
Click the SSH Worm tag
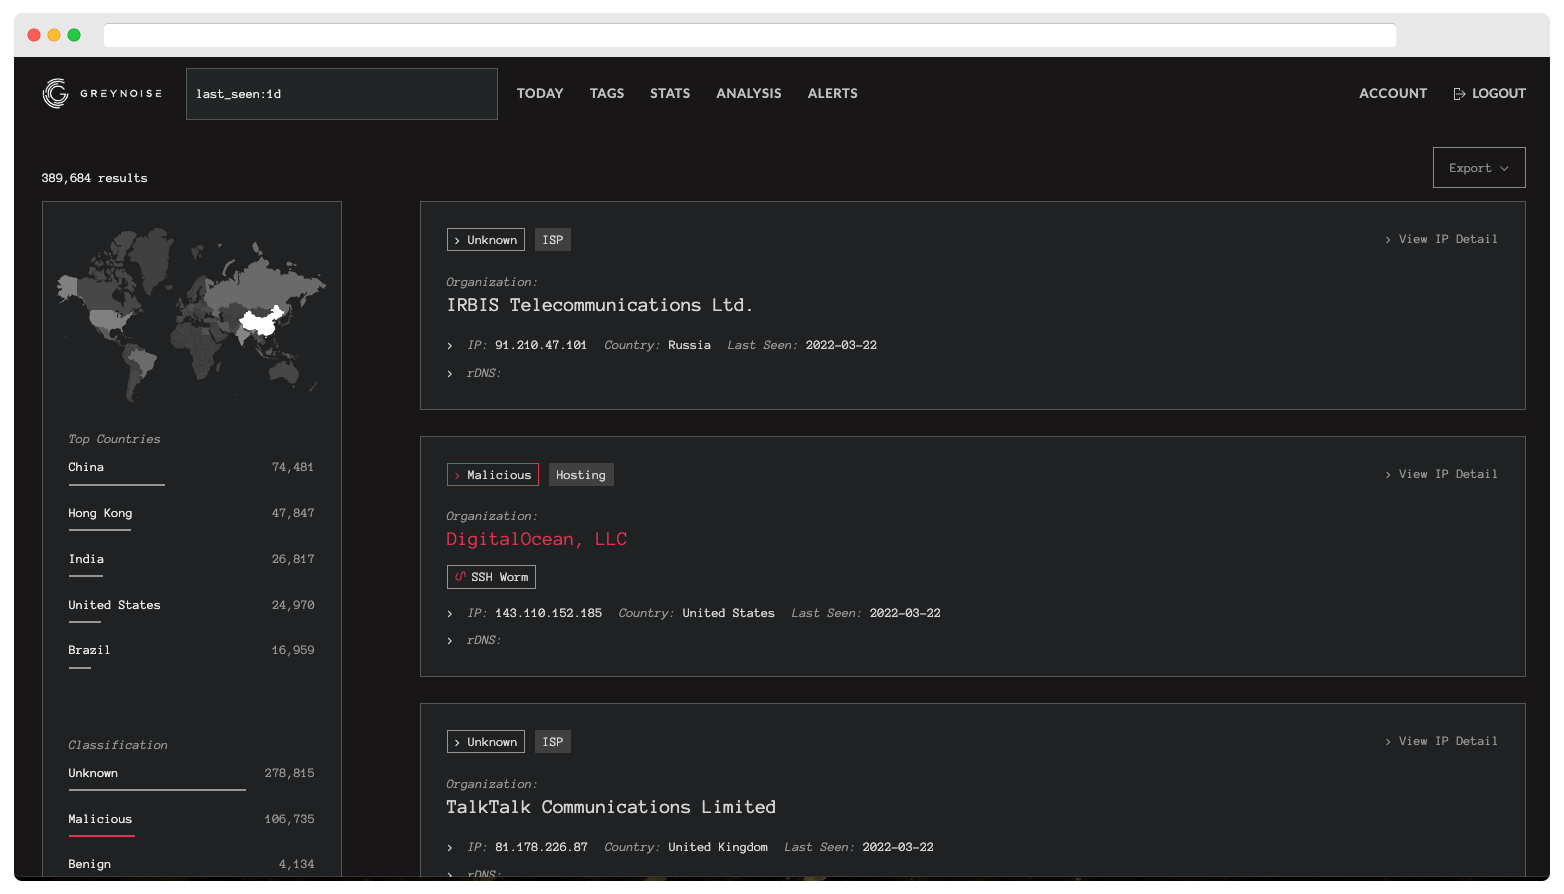491,577
